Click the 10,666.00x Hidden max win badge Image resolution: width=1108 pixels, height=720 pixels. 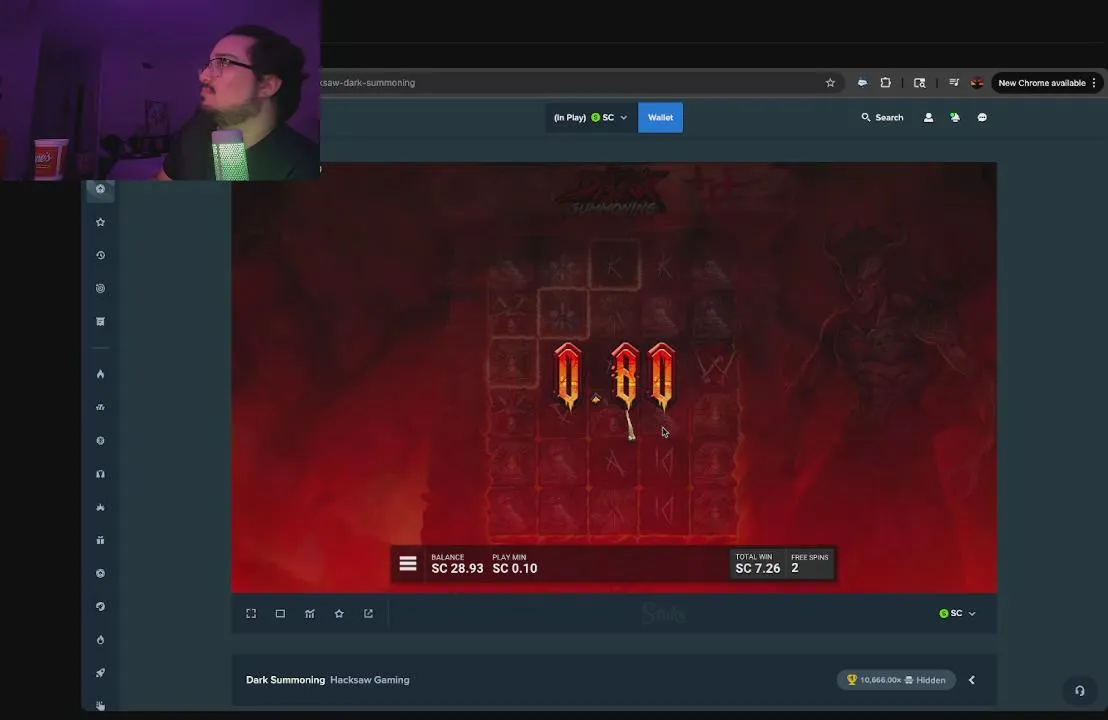pyautogui.click(x=896, y=680)
